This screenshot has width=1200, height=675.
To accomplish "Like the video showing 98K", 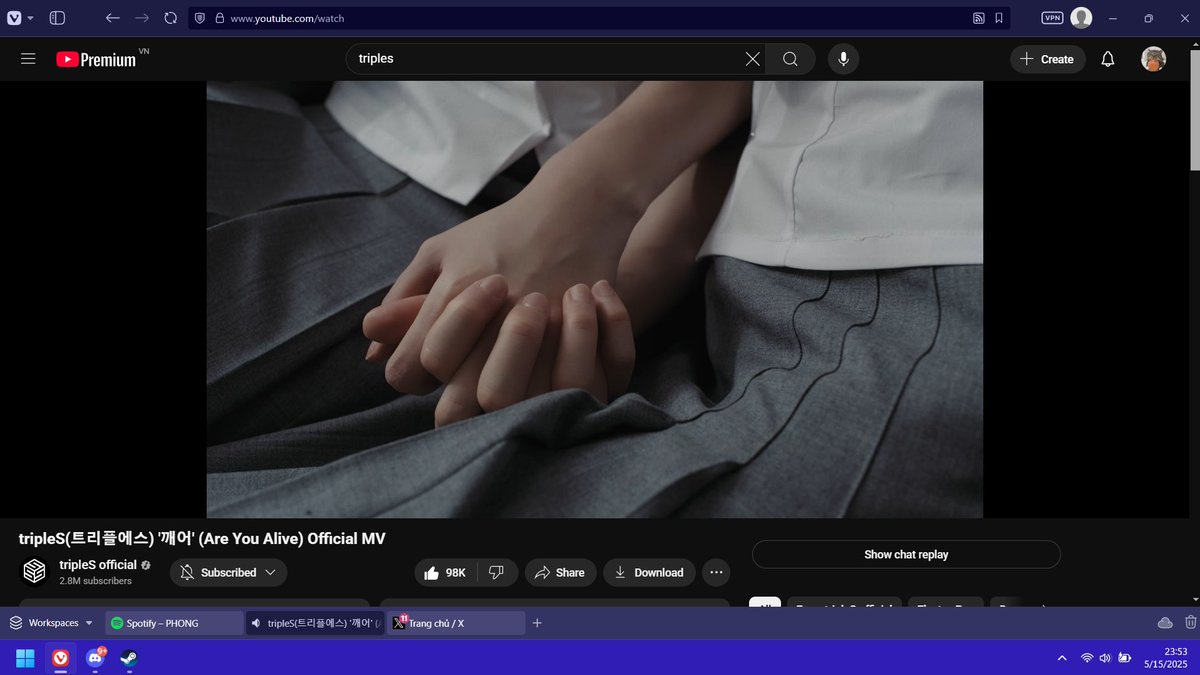I will 446,572.
